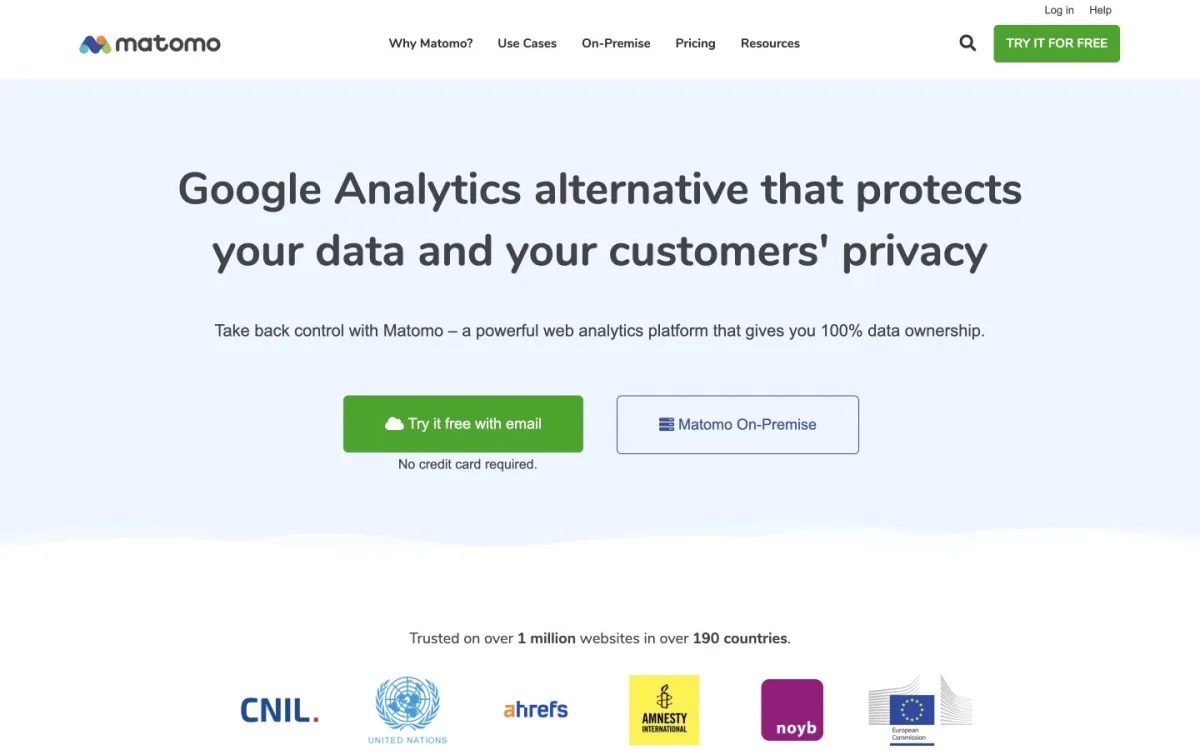Expand the On-Premise menu
The width and height of the screenshot is (1200, 750).
coord(616,43)
